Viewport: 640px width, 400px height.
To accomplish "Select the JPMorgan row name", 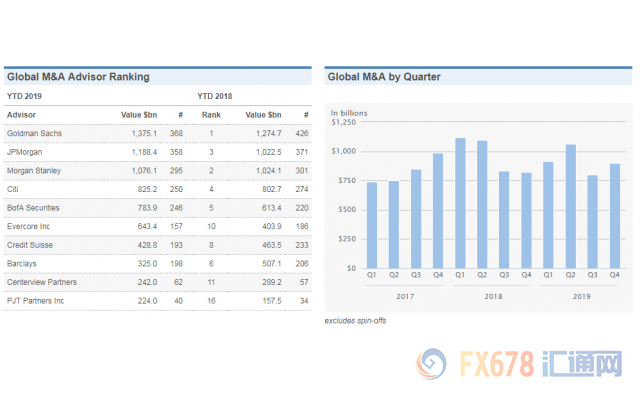I will point(24,152).
